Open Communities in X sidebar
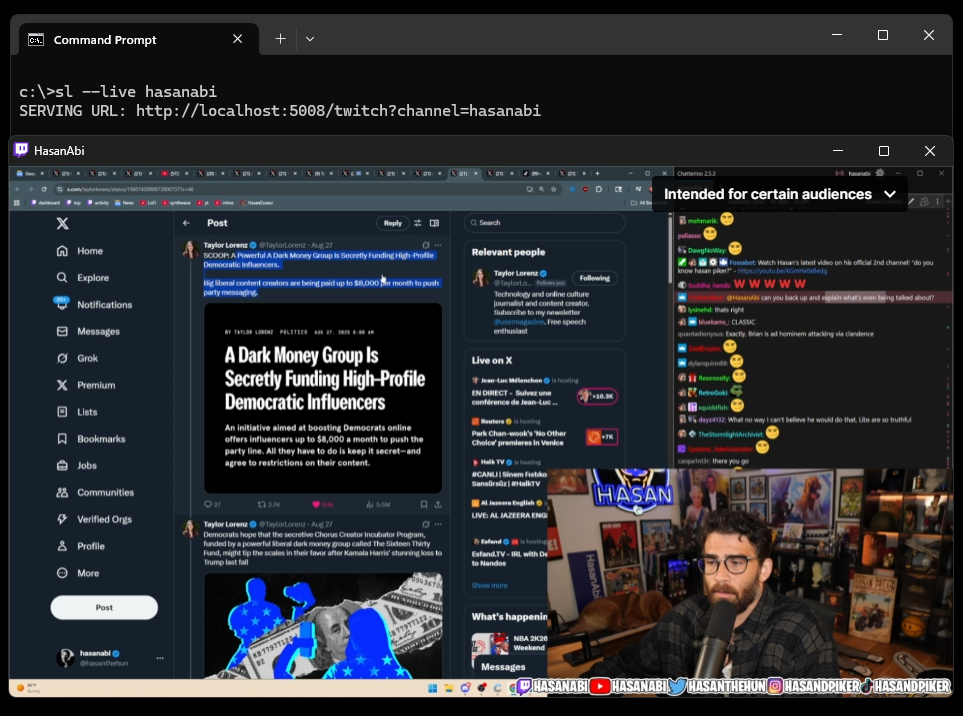 pyautogui.click(x=95, y=492)
